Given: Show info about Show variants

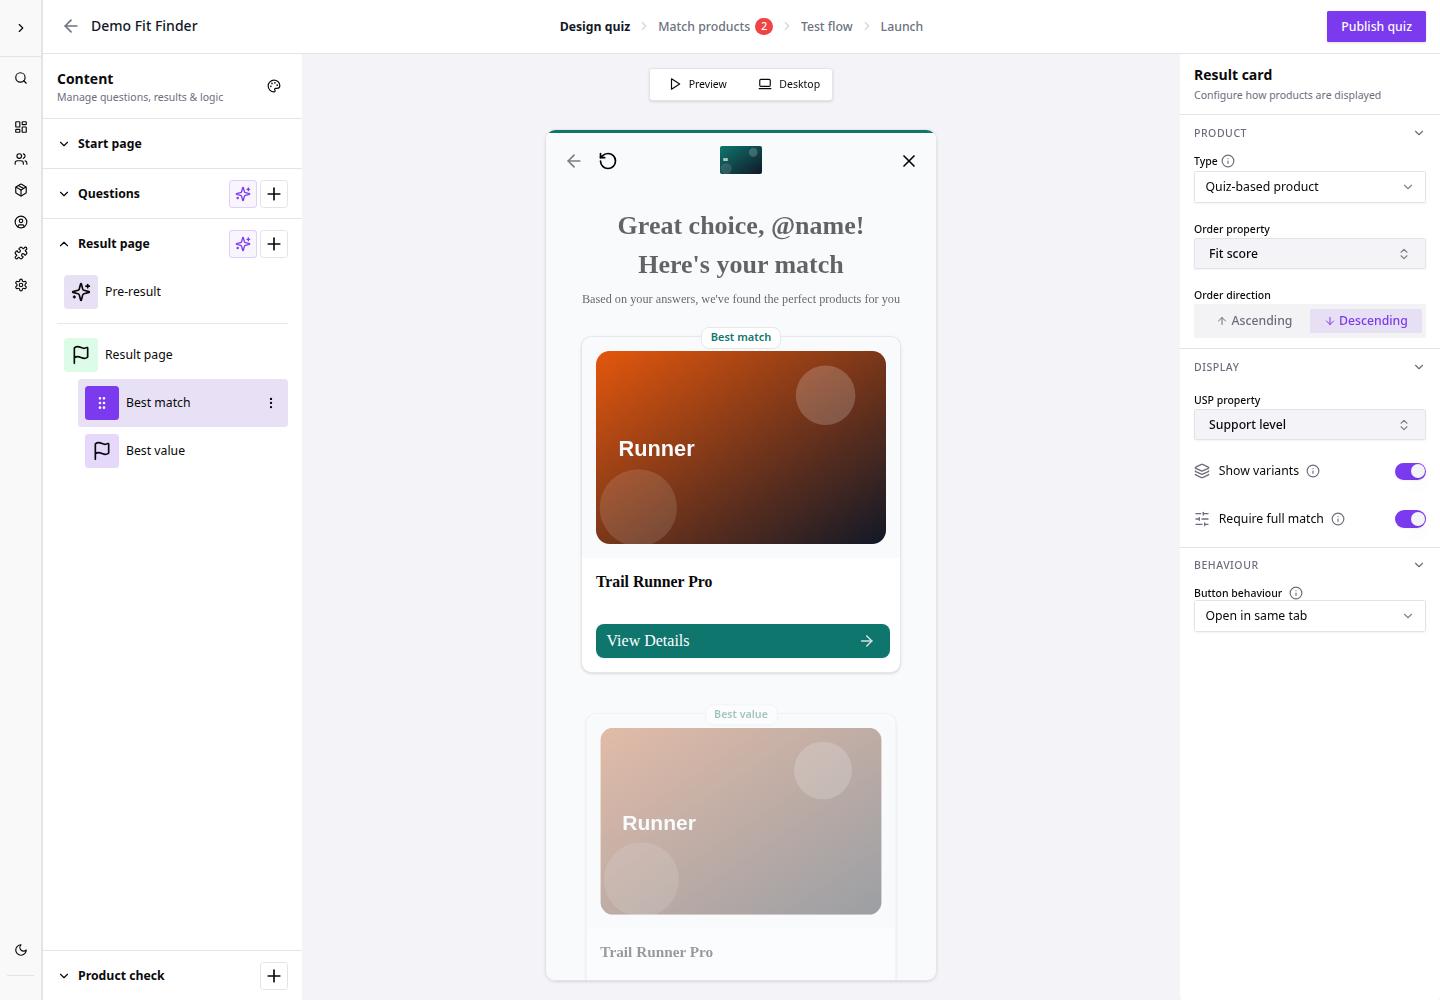Looking at the screenshot, I should coord(1313,471).
